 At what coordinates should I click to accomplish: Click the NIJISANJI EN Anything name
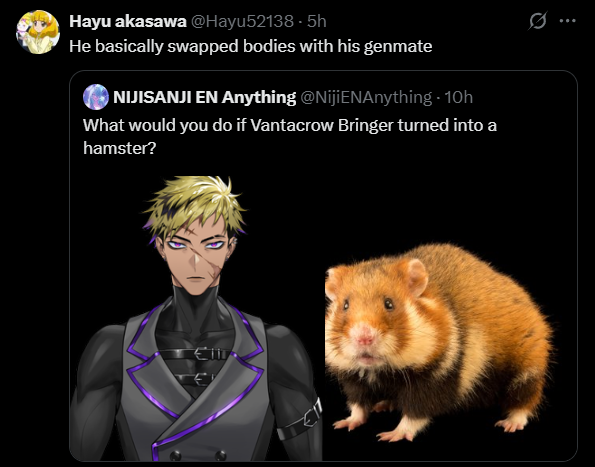tap(205, 97)
